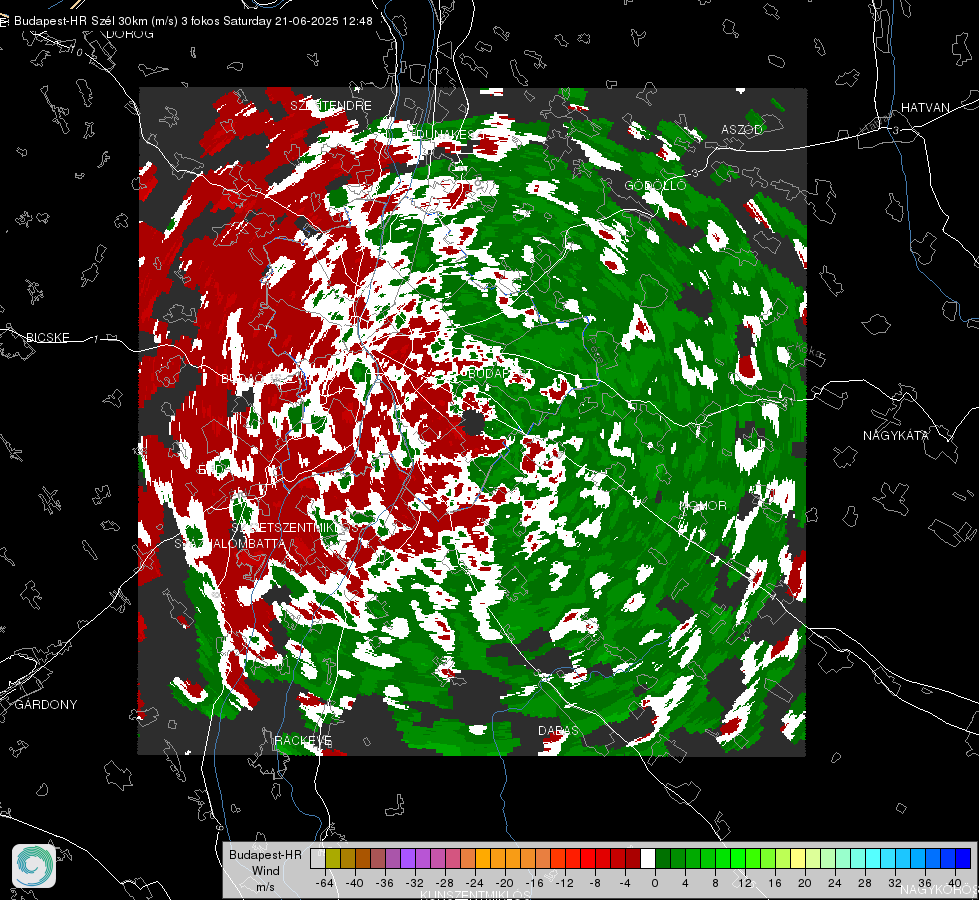Click the '-28' legend scale value
Screen dimensions: 979x900
[445, 883]
